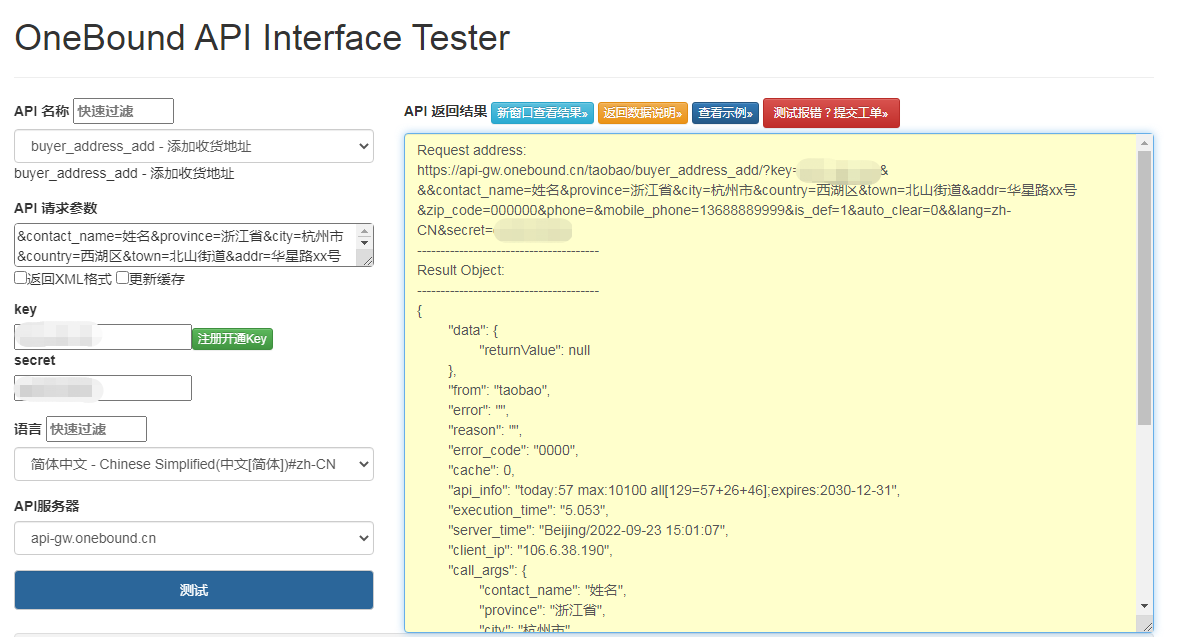Click the orange 返回数据说明 button

pos(643,113)
